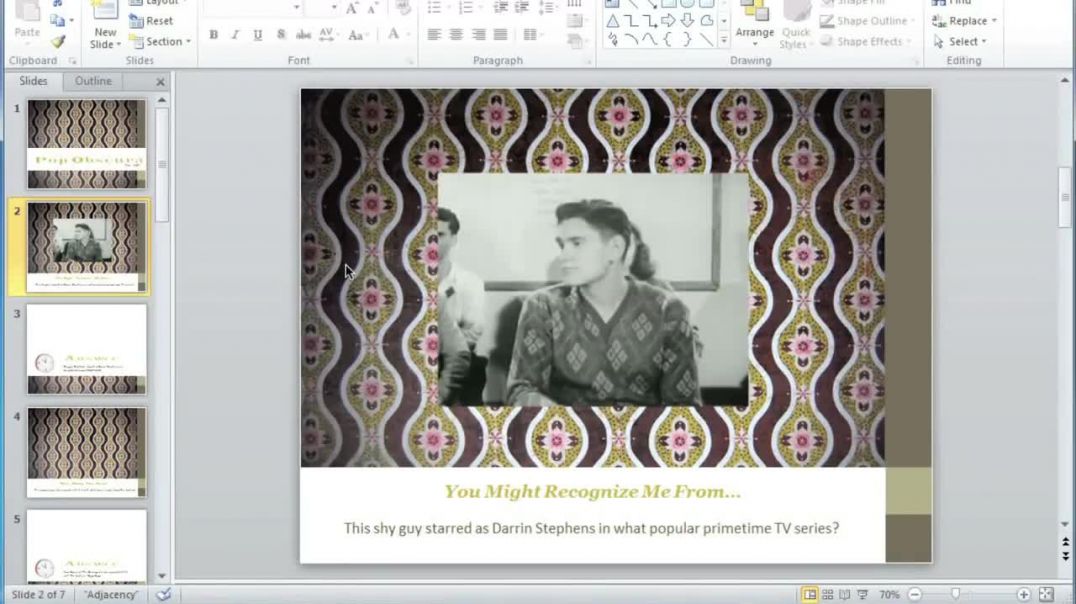The image size is (1076, 604).
Task: Select the isosceles triangle shape
Action: coord(613,21)
